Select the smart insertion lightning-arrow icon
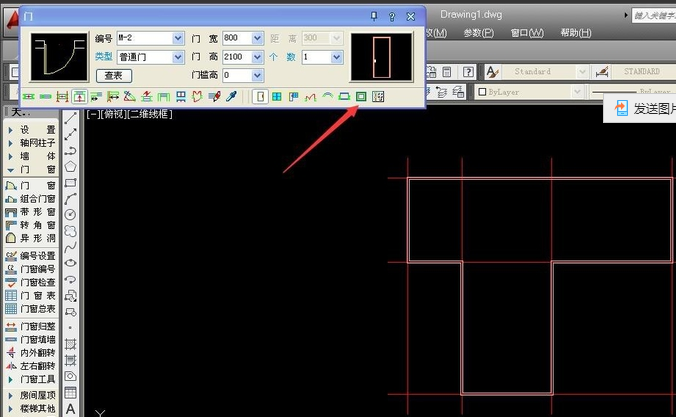 pyautogui.click(x=147, y=97)
